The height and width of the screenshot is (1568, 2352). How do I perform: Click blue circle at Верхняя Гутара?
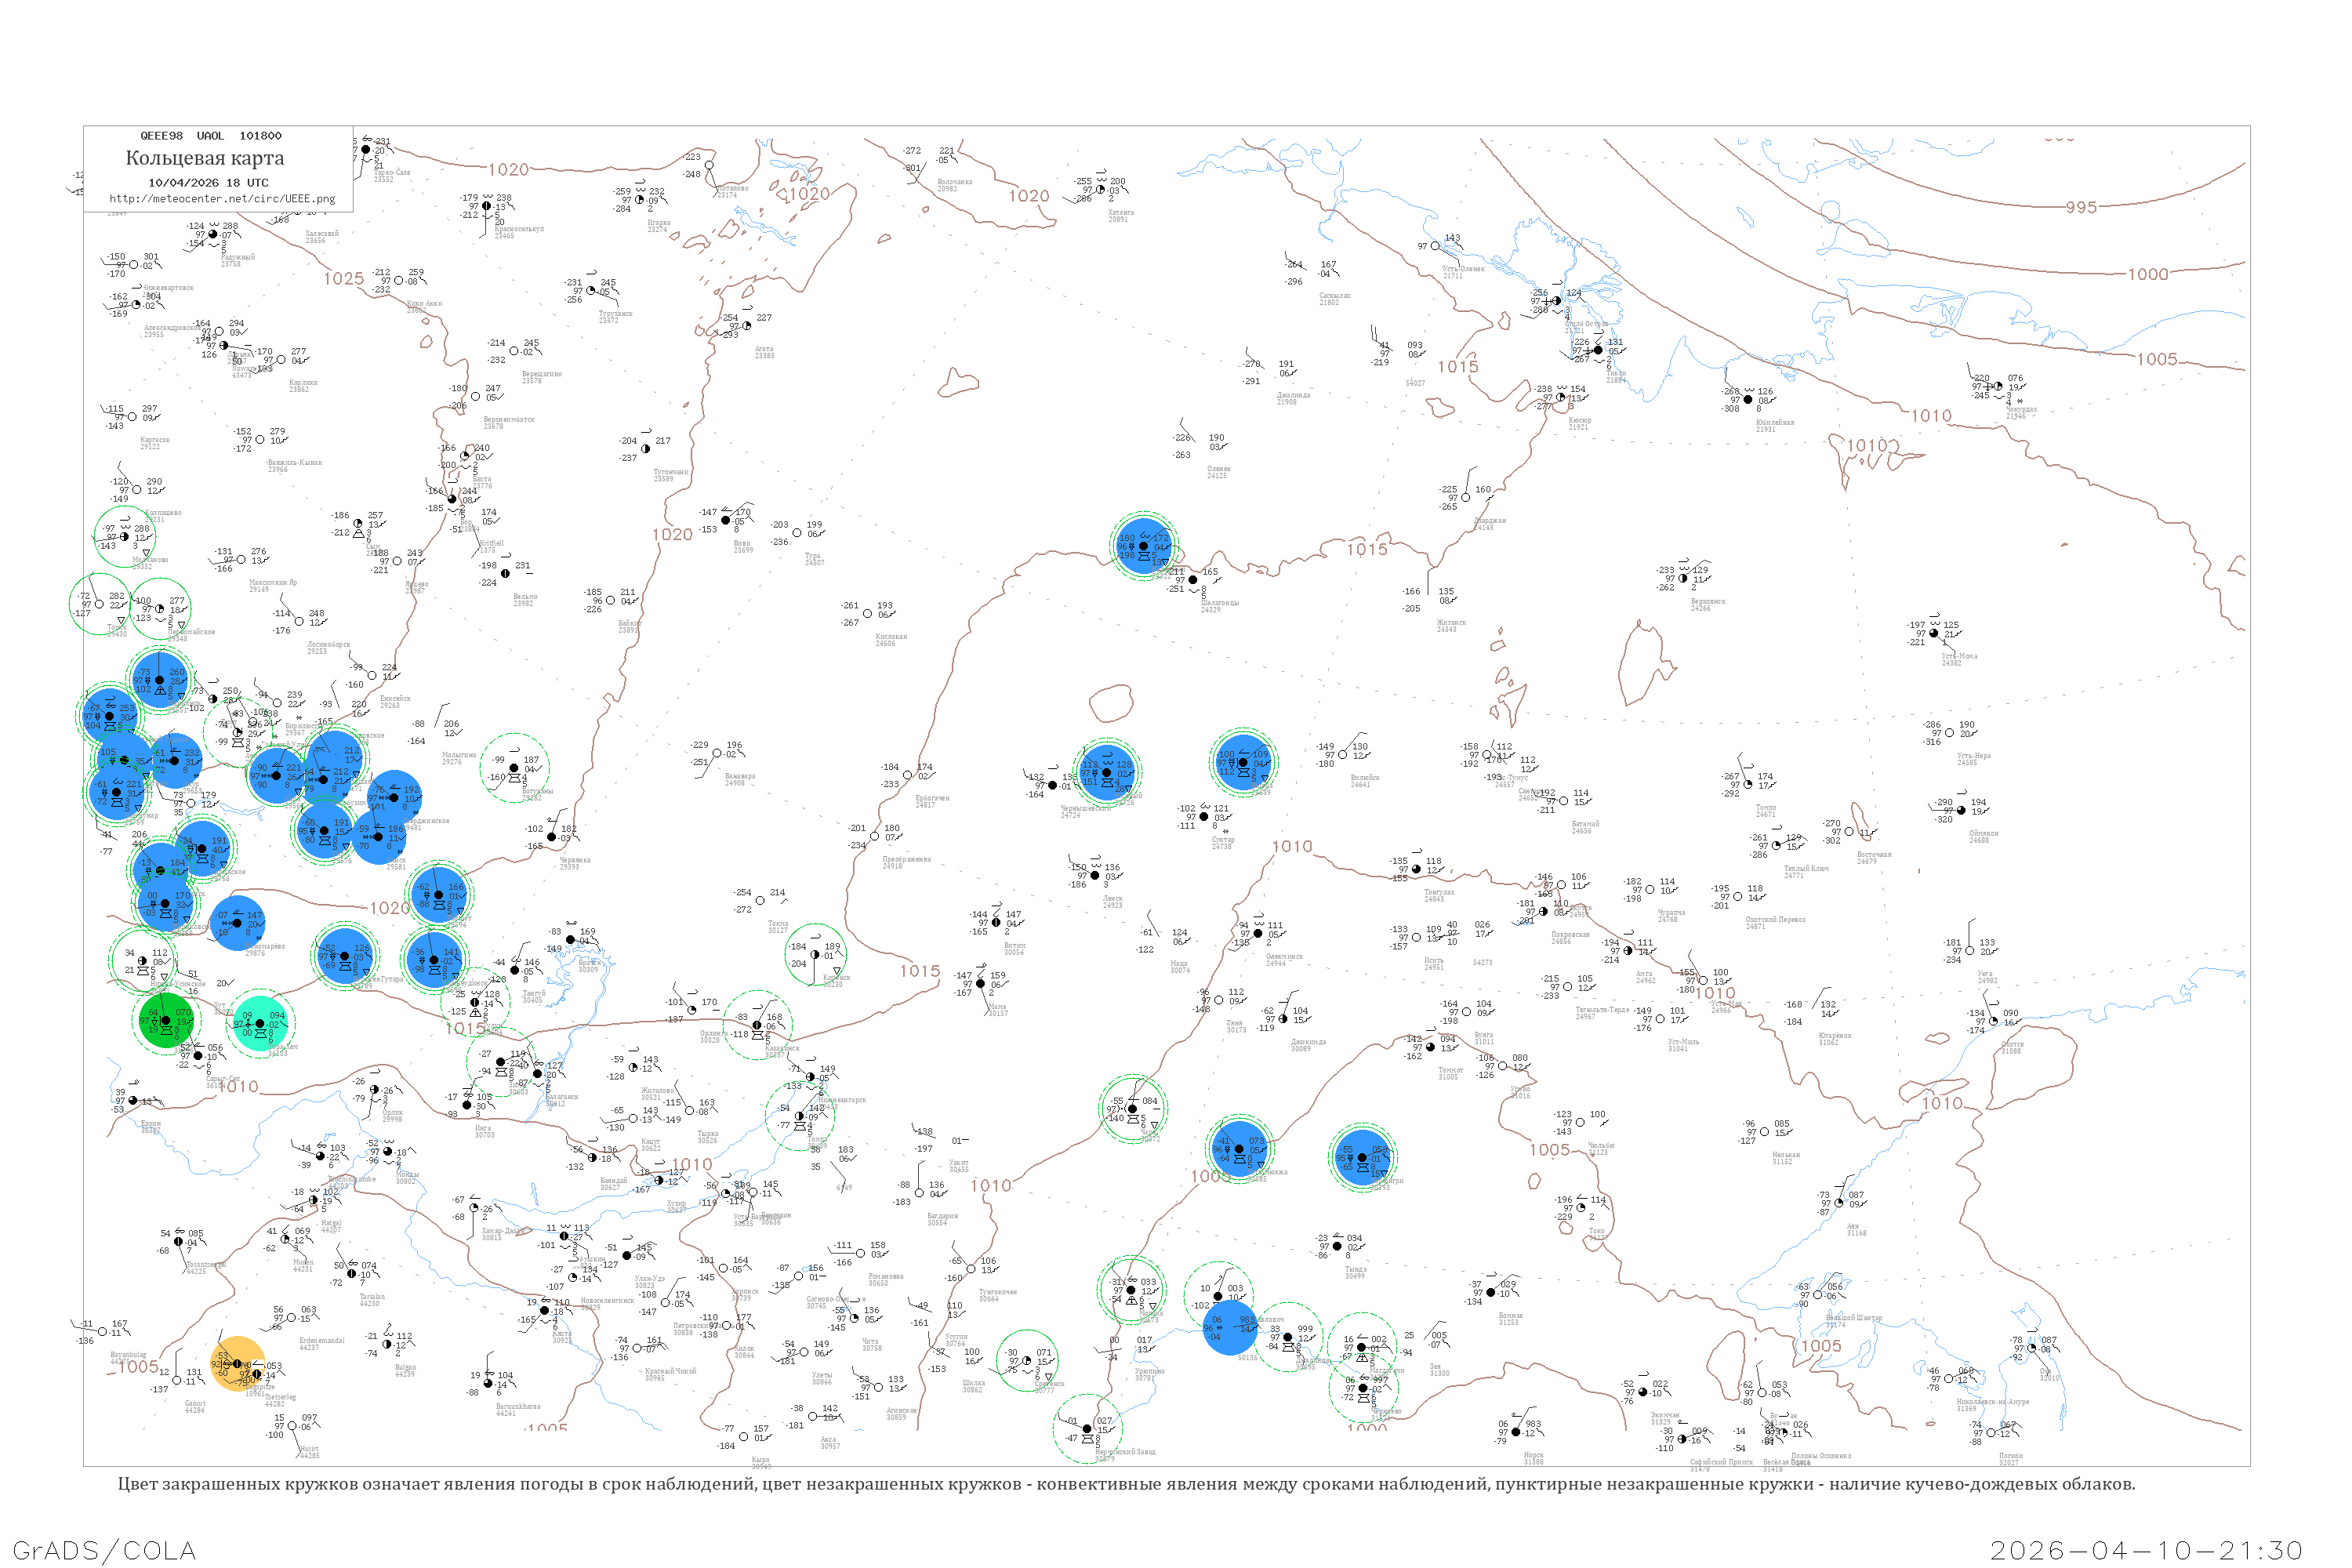click(x=345, y=957)
